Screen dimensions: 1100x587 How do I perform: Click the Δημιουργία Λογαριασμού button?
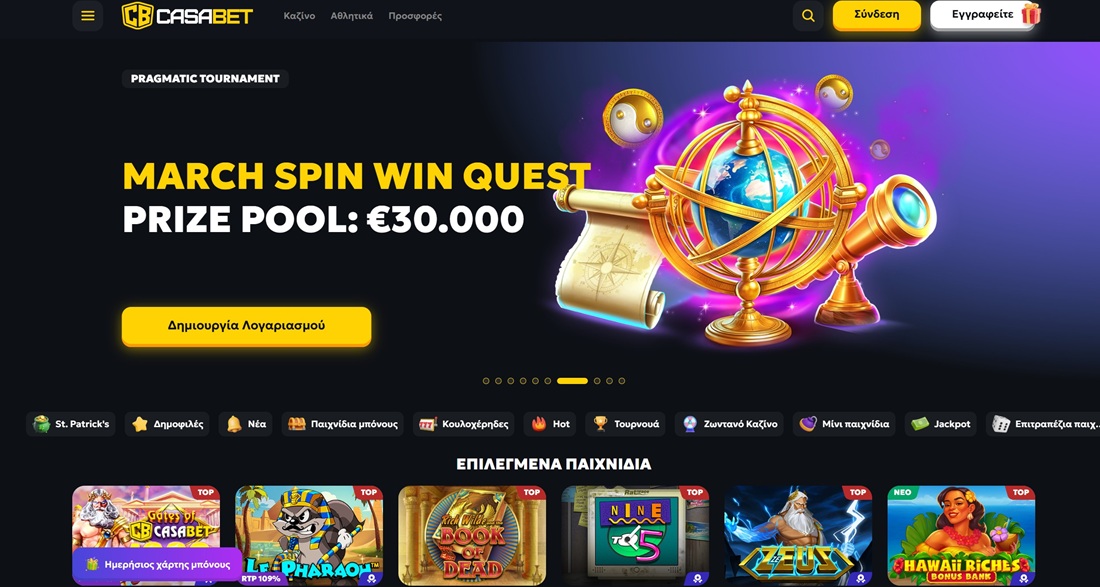pyautogui.click(x=246, y=325)
